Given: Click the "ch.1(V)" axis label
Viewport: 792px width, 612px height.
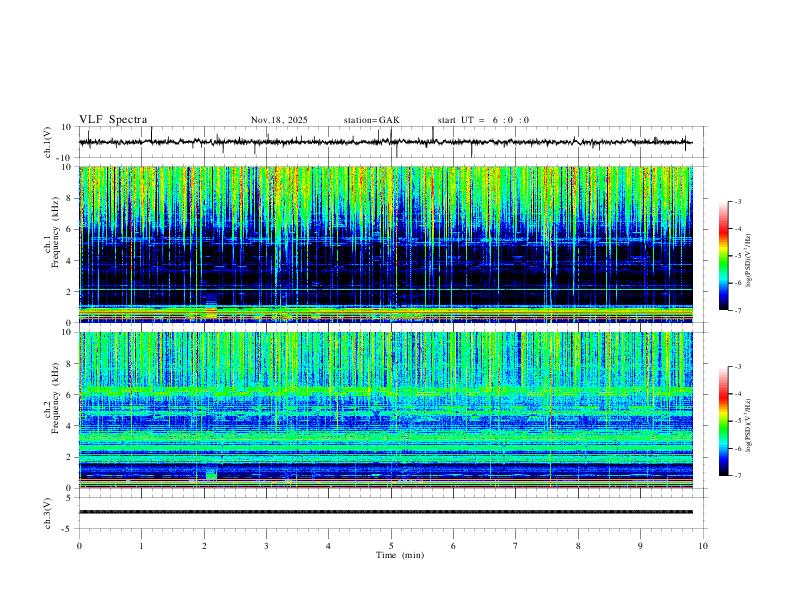Looking at the screenshot, I should pyautogui.click(x=48, y=142).
